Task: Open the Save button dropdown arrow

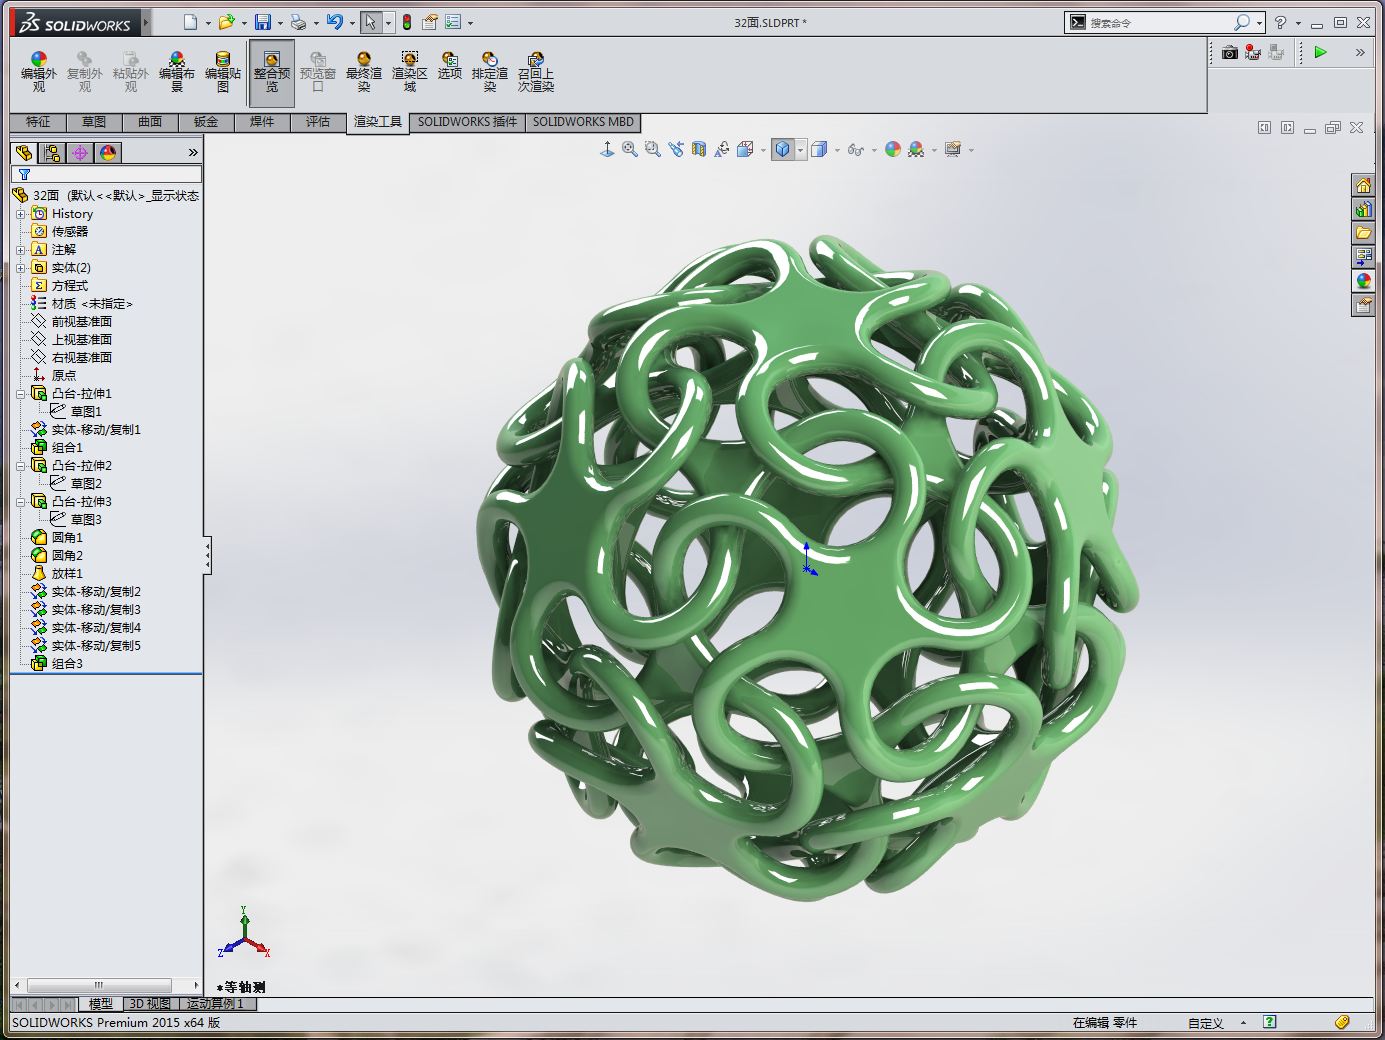Action: click(280, 23)
